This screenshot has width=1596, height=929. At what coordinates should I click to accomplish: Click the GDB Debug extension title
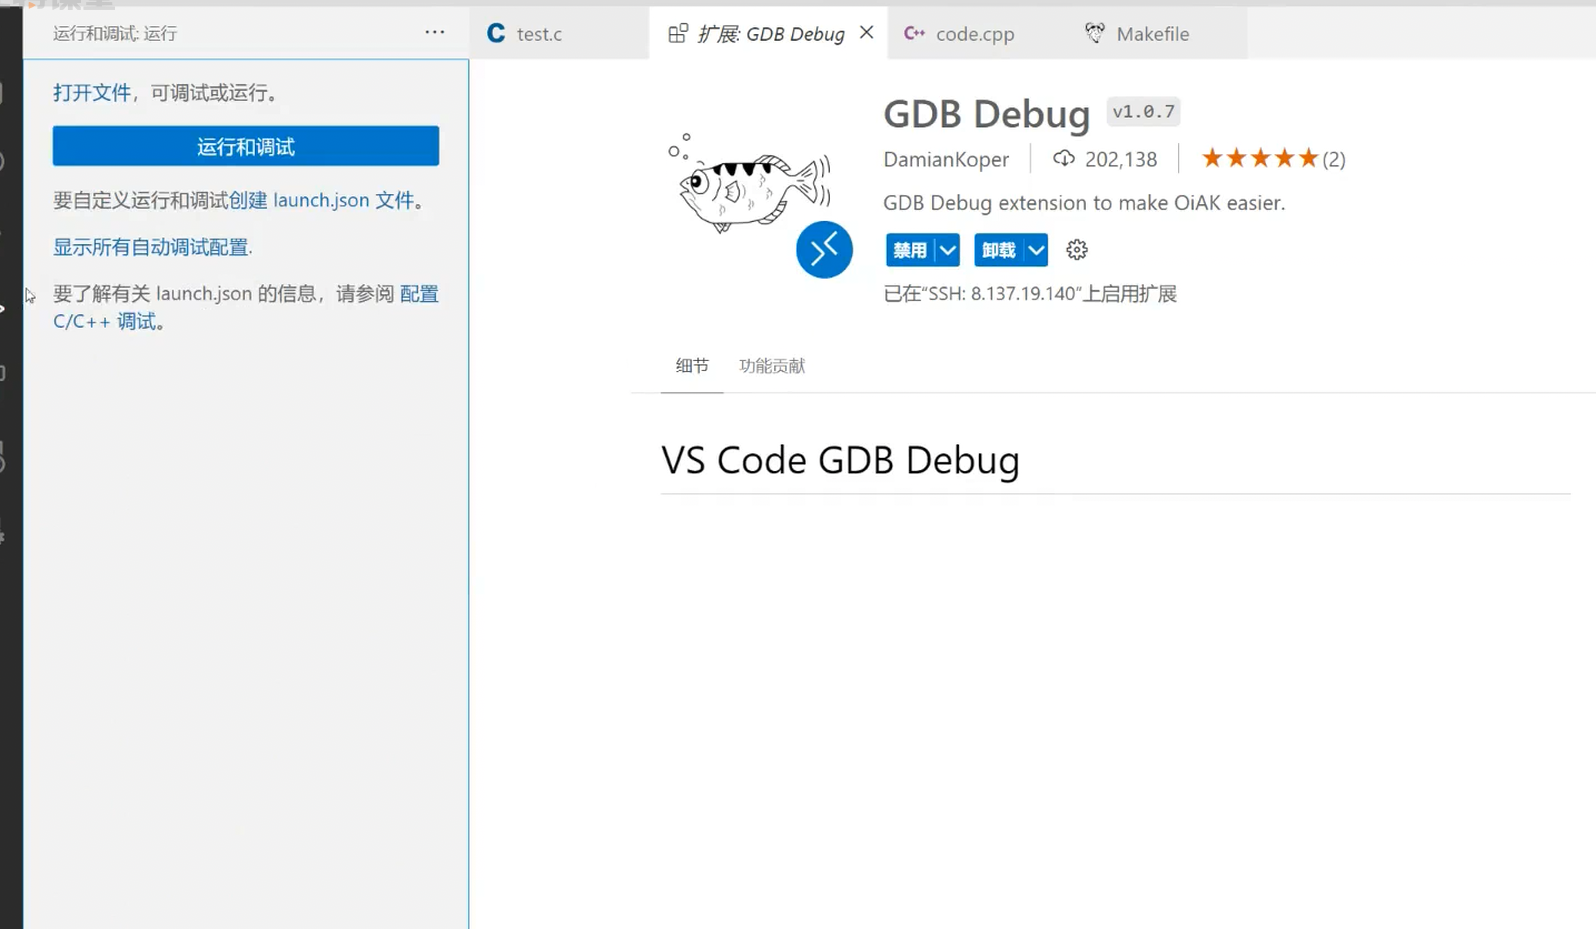tap(986, 114)
